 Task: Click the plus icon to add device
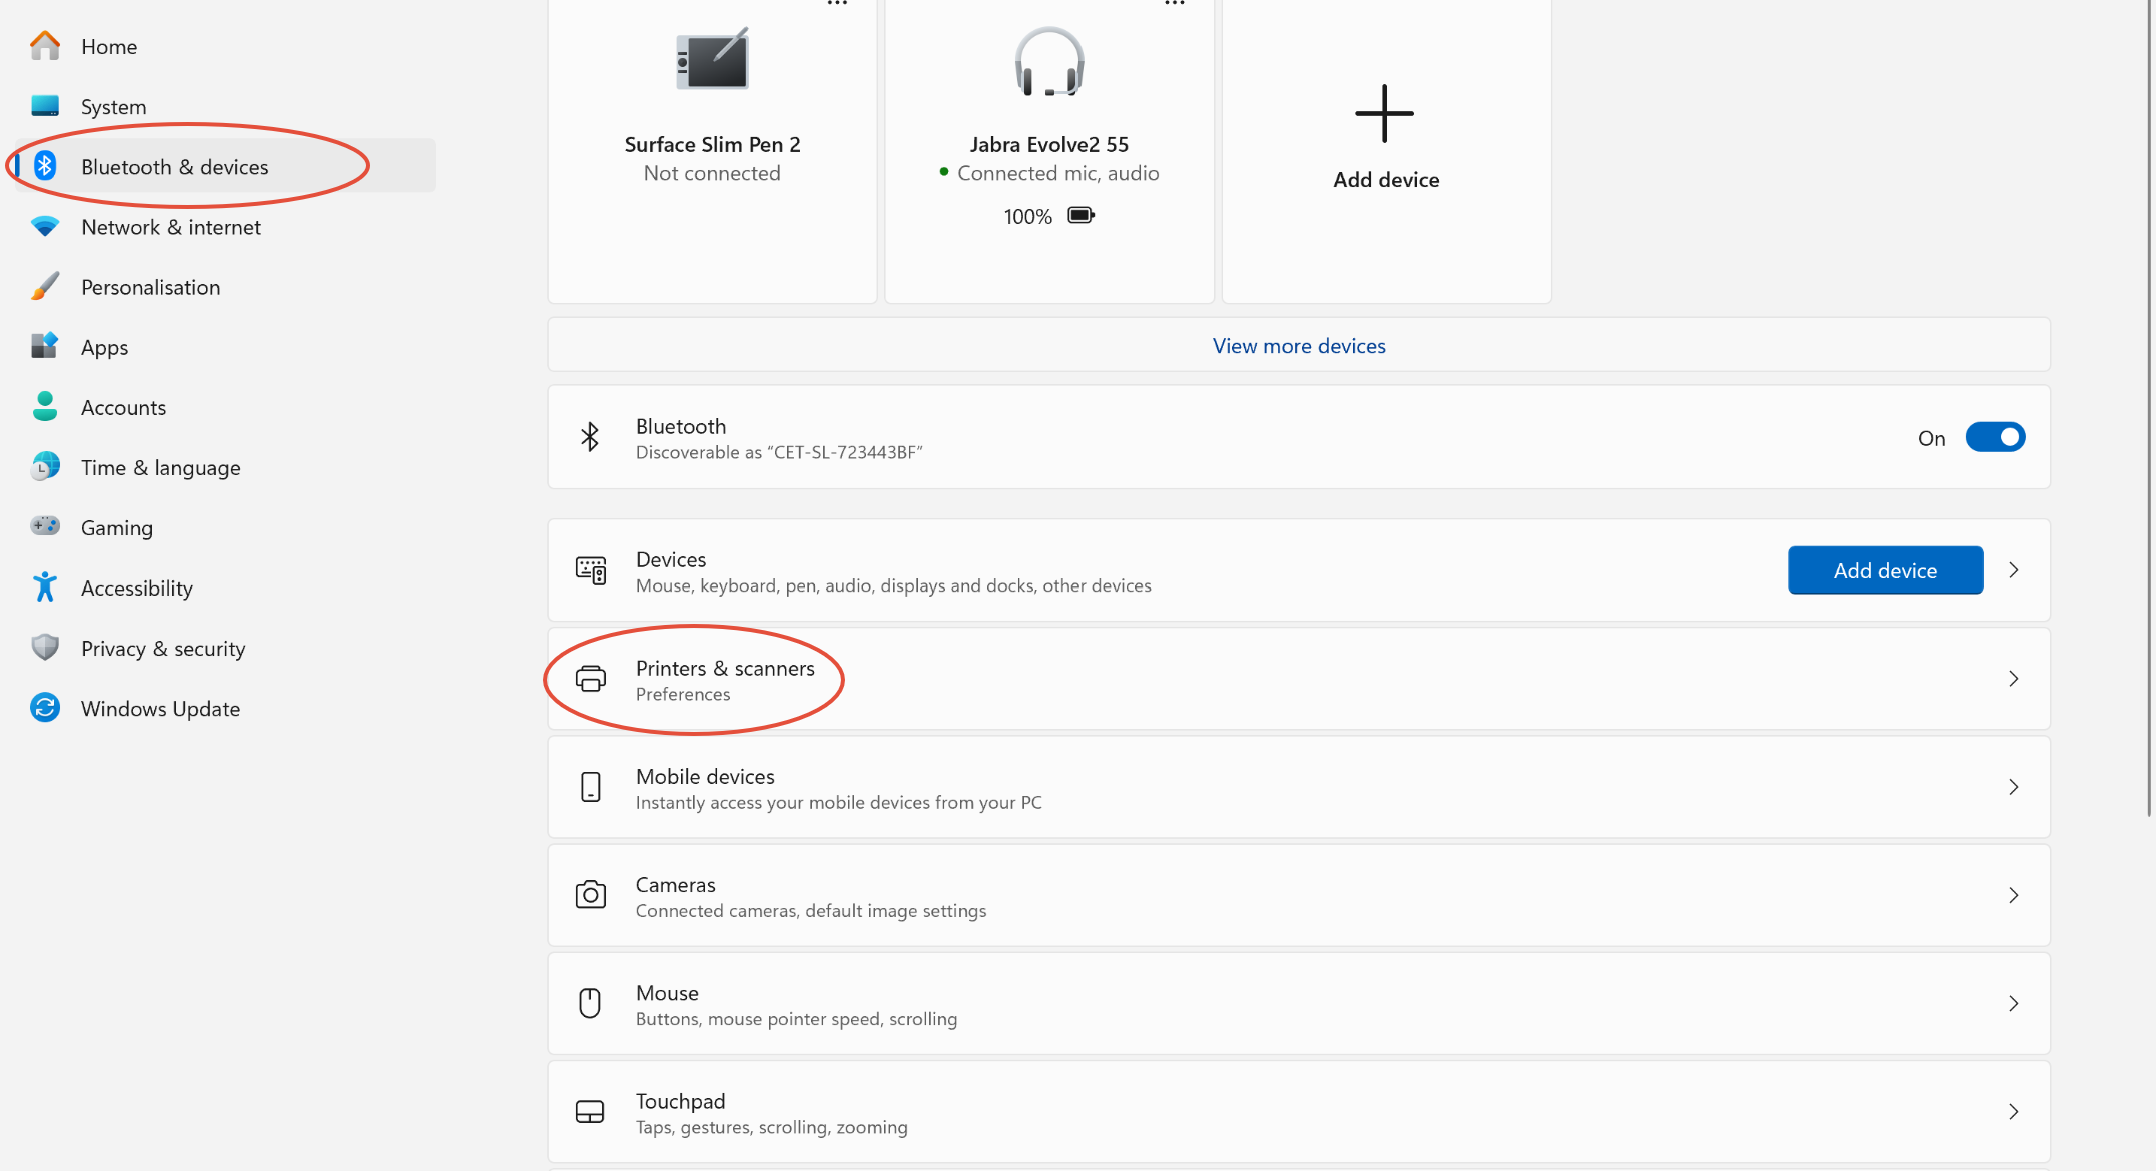pos(1385,113)
